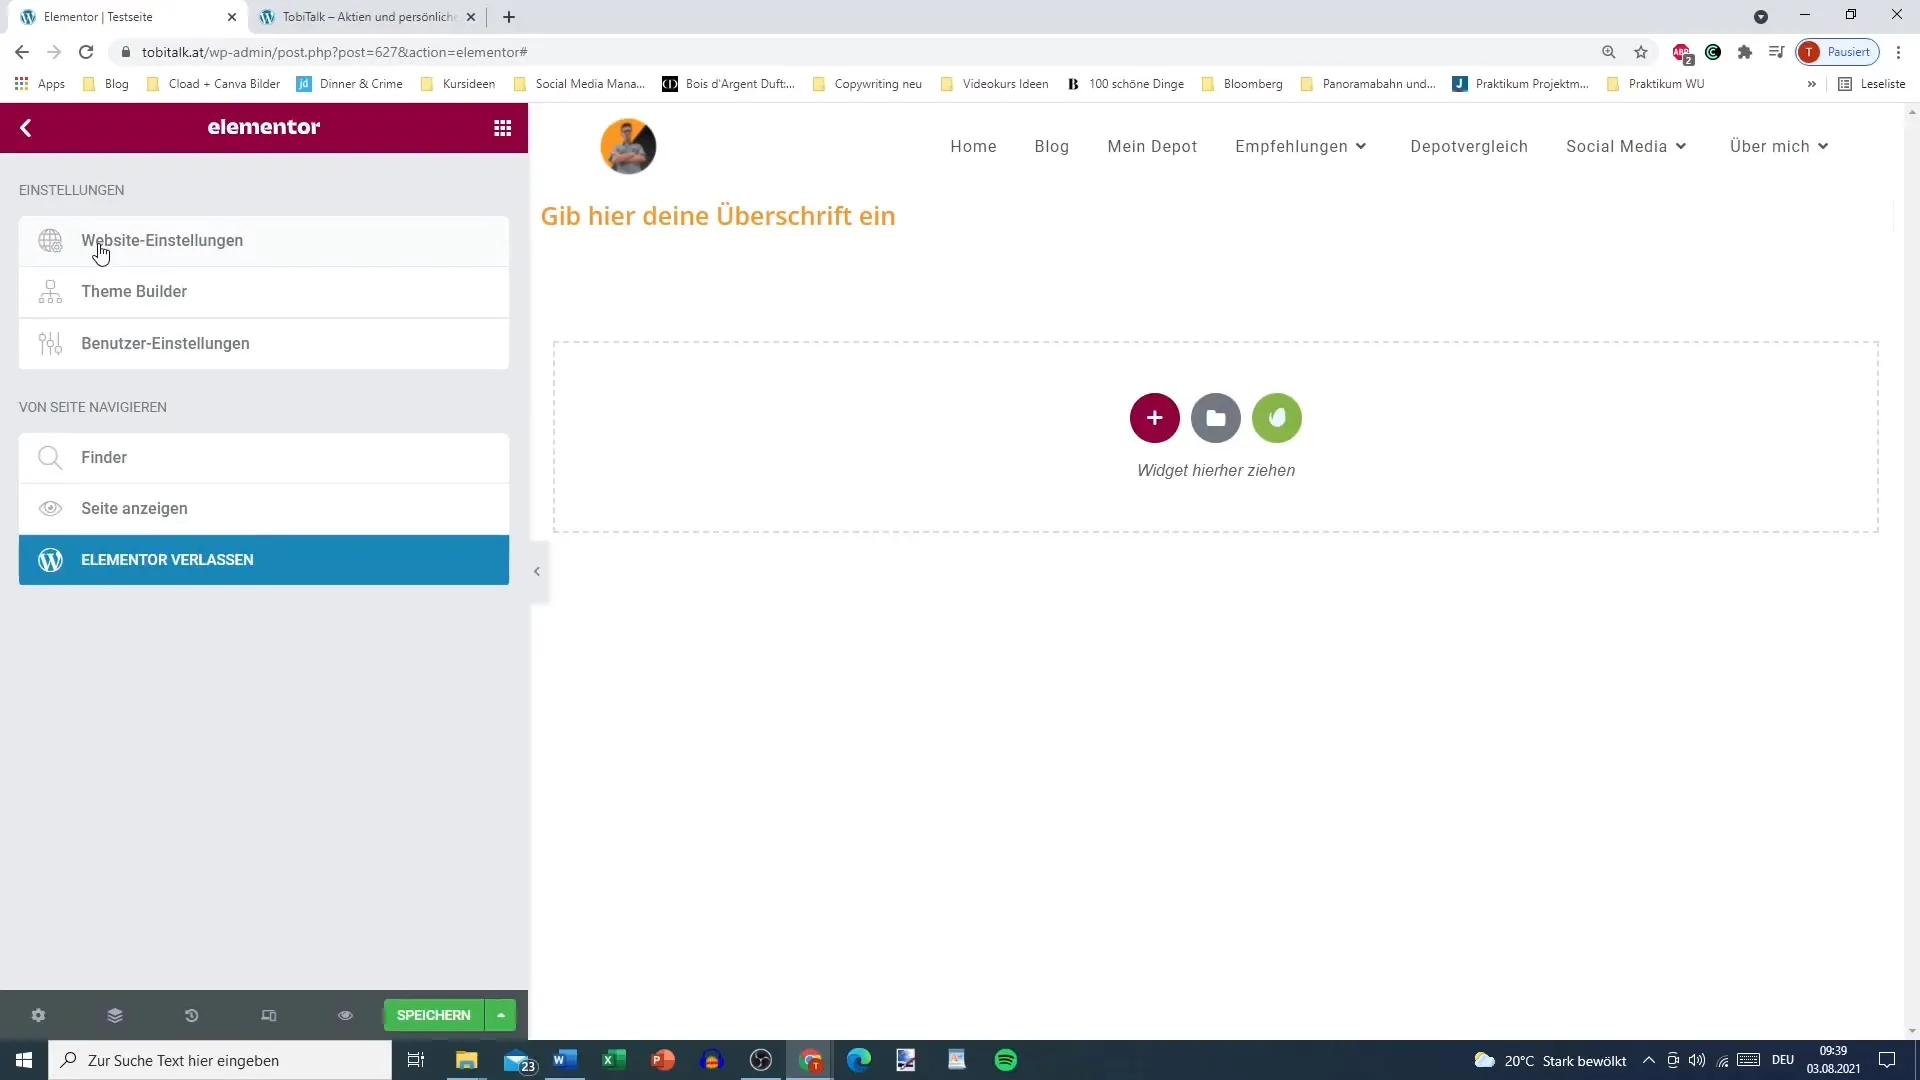
Task: Preview changes with eye icon
Action: [x=345, y=1015]
